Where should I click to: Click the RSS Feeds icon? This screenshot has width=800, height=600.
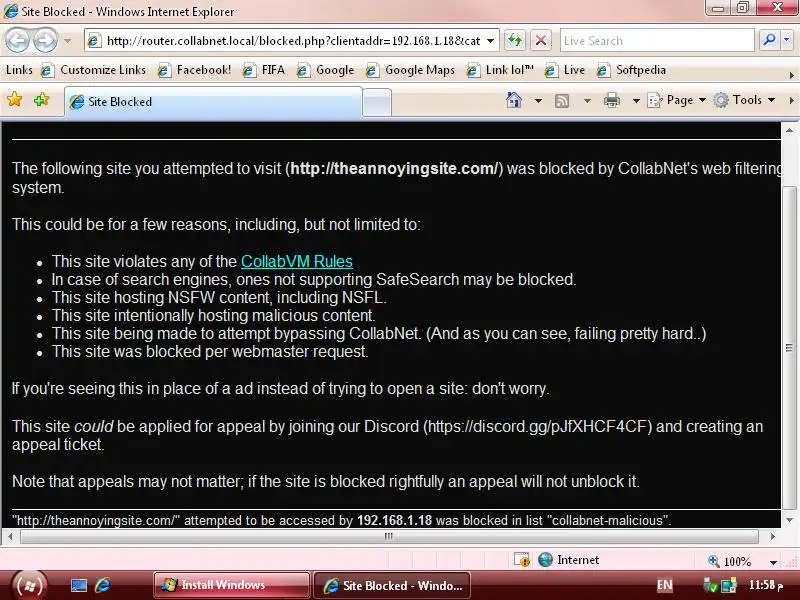[x=562, y=101]
